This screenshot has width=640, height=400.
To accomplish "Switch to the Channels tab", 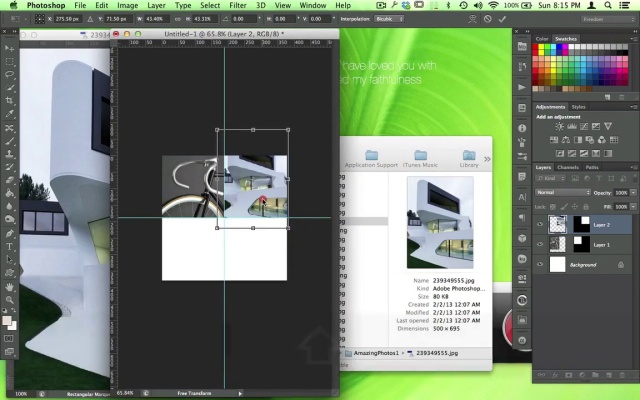I will tap(568, 167).
